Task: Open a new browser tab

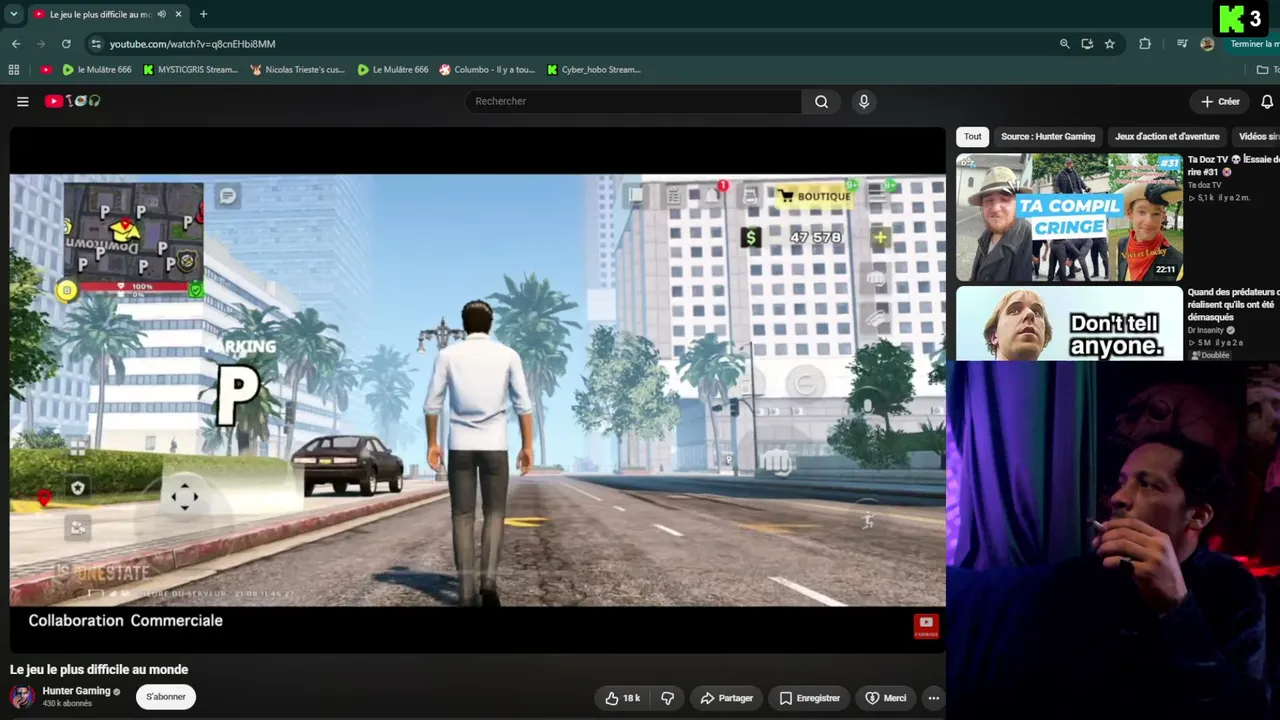Action: tap(203, 14)
